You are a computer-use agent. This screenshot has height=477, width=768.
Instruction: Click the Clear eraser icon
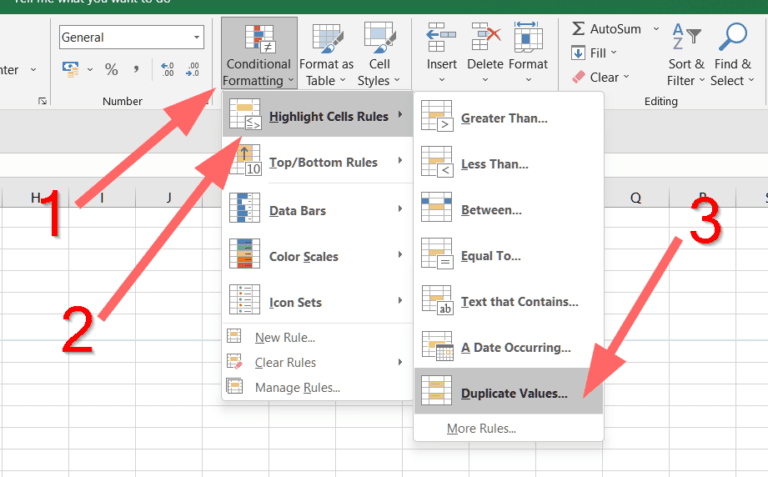point(578,77)
